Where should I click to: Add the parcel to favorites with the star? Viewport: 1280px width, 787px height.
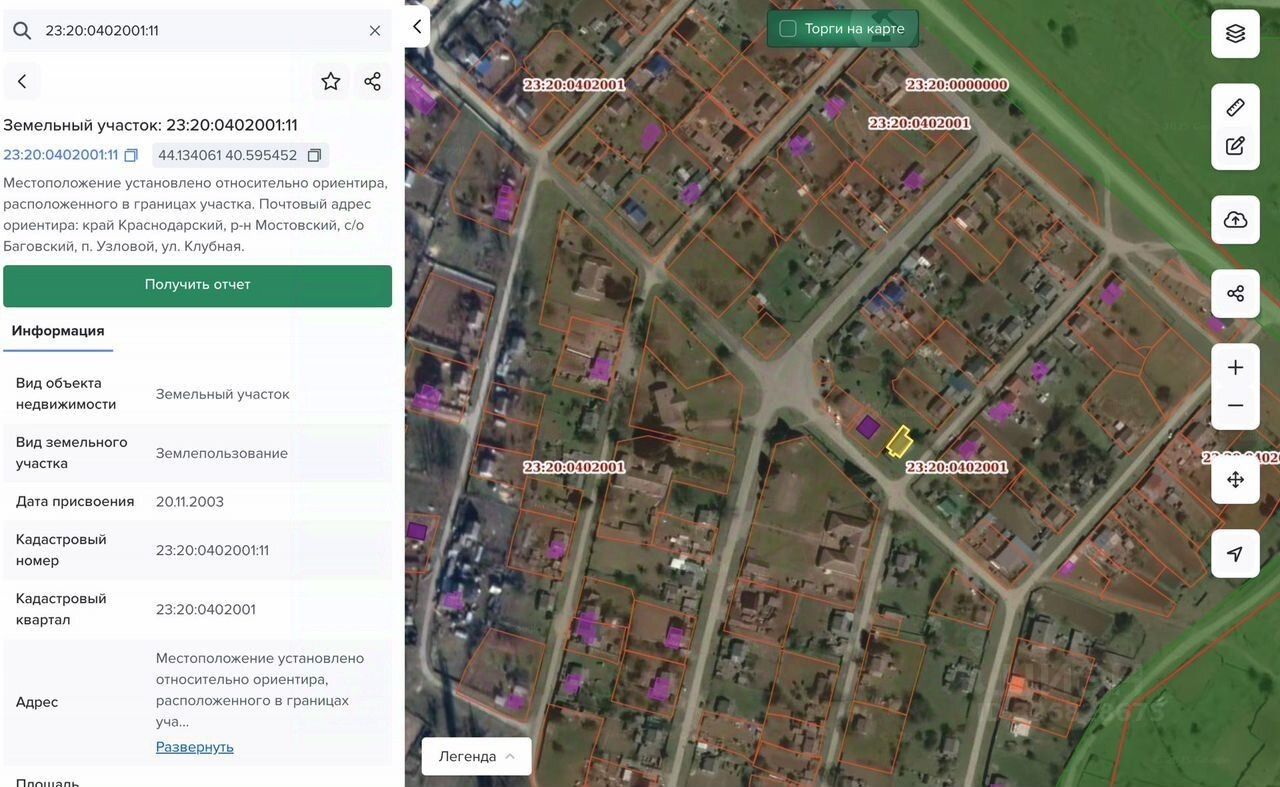click(331, 81)
